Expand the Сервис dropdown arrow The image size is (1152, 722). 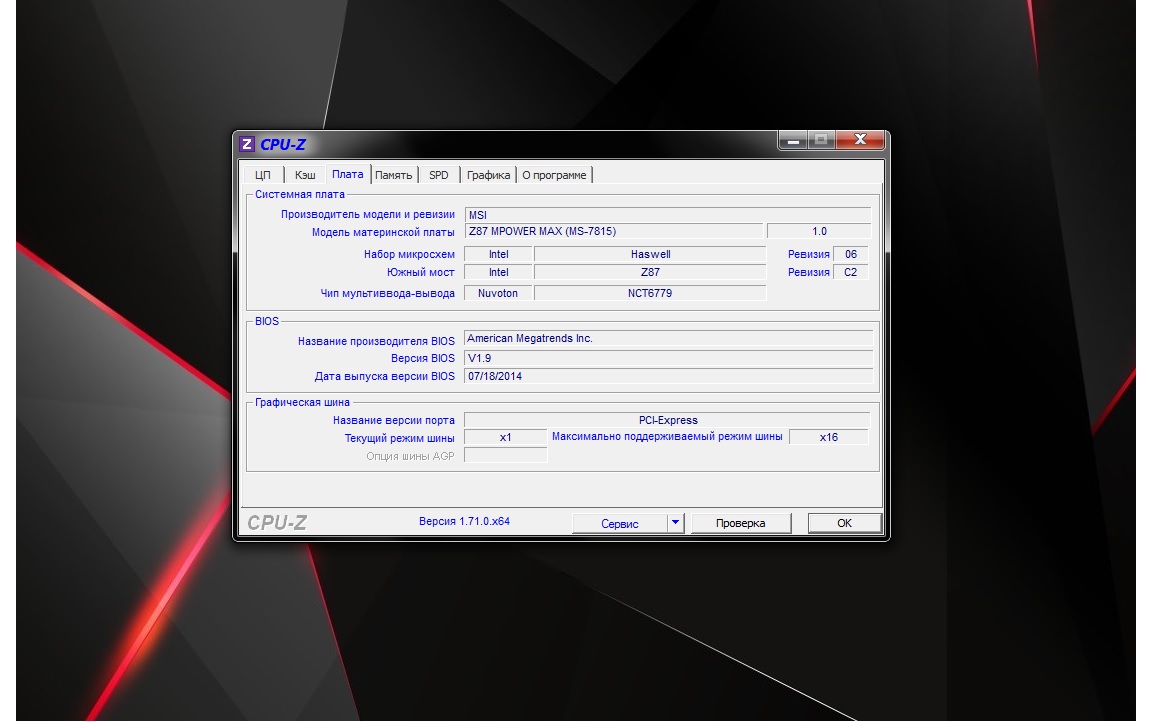coord(676,524)
